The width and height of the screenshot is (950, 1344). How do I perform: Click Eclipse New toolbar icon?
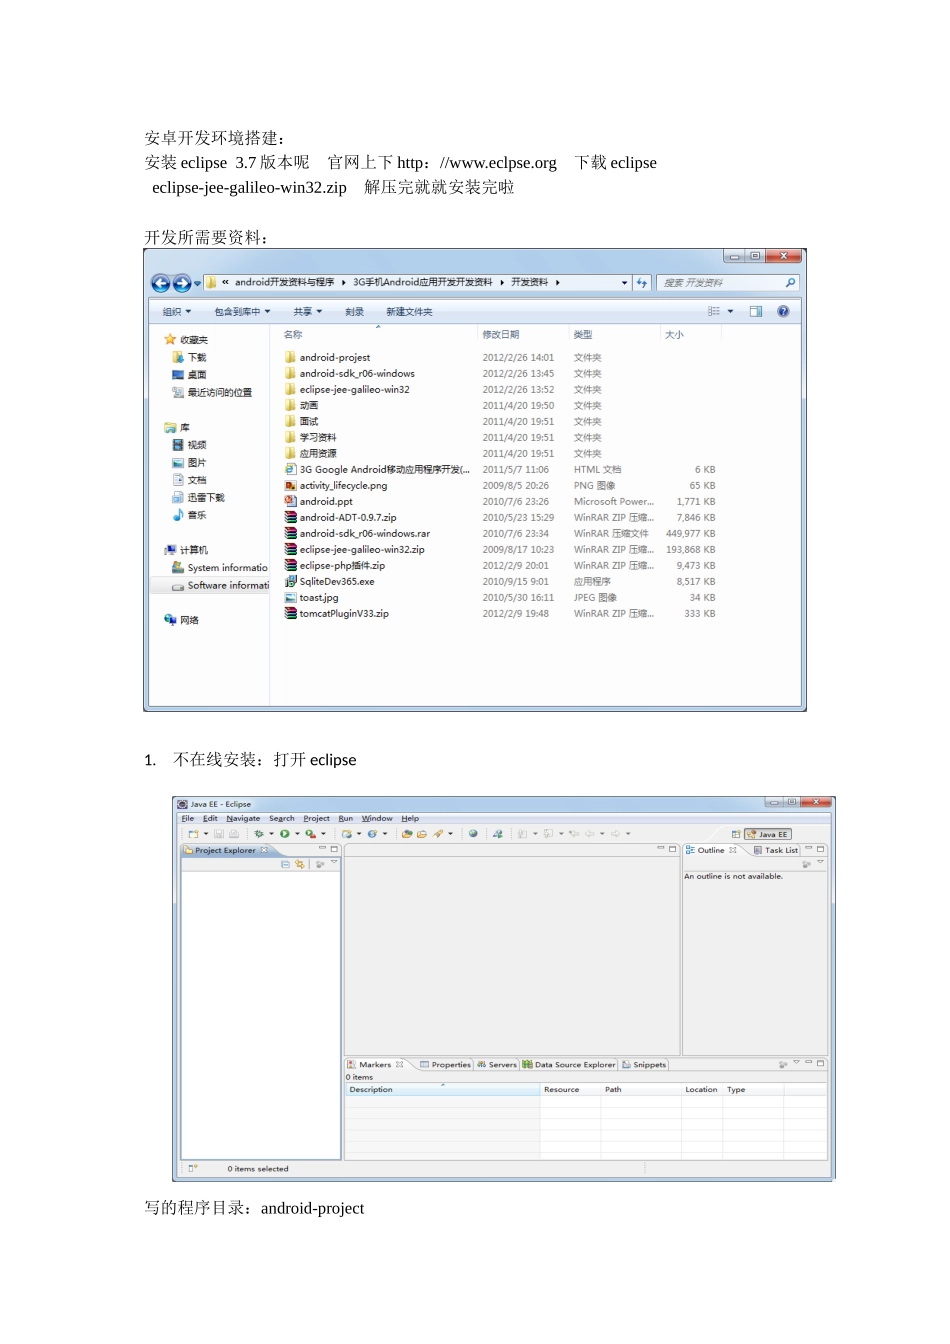pyautogui.click(x=193, y=833)
